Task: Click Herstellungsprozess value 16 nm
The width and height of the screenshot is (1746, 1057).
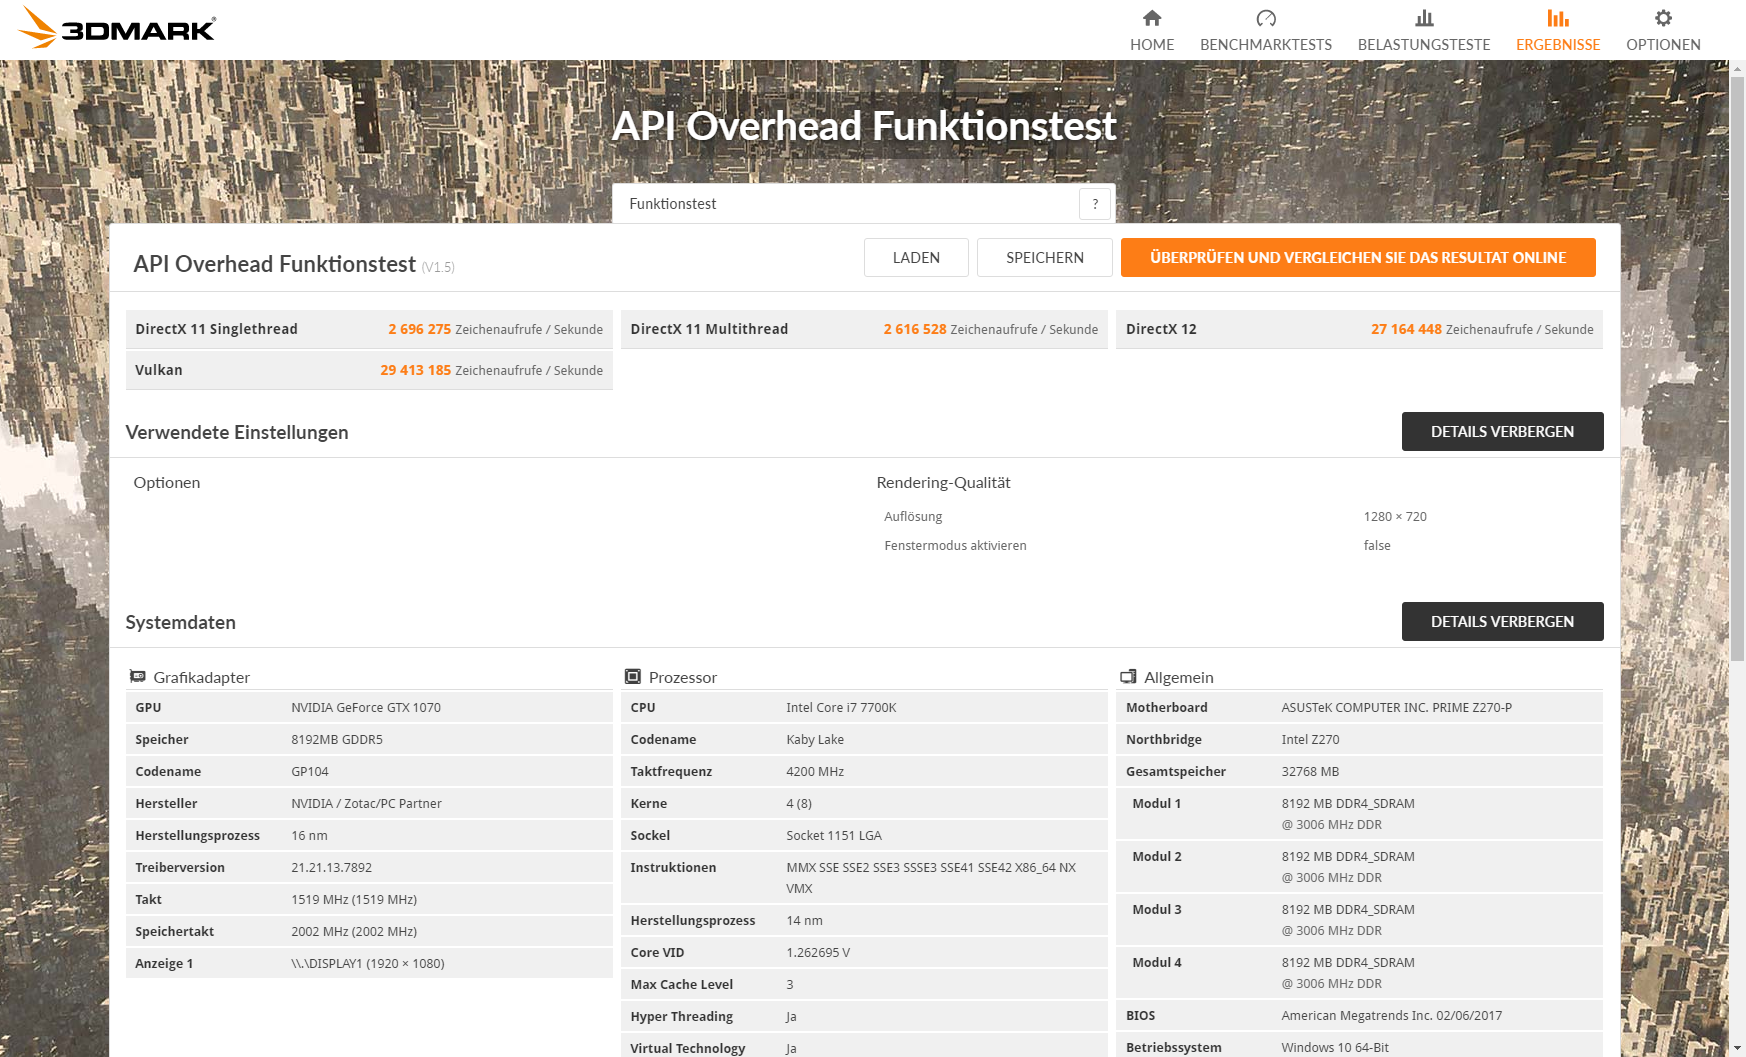Action: (309, 836)
